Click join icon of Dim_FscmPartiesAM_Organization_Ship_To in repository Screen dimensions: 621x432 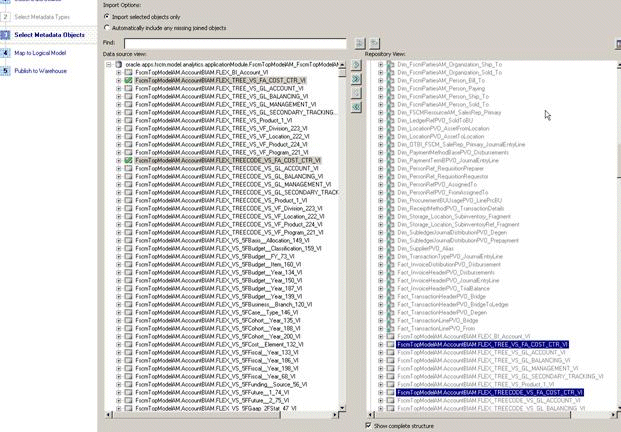pos(391,64)
